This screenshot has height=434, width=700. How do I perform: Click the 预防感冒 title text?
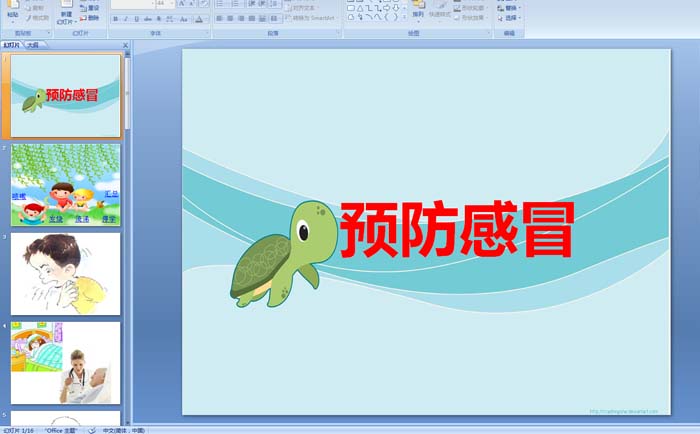(457, 229)
